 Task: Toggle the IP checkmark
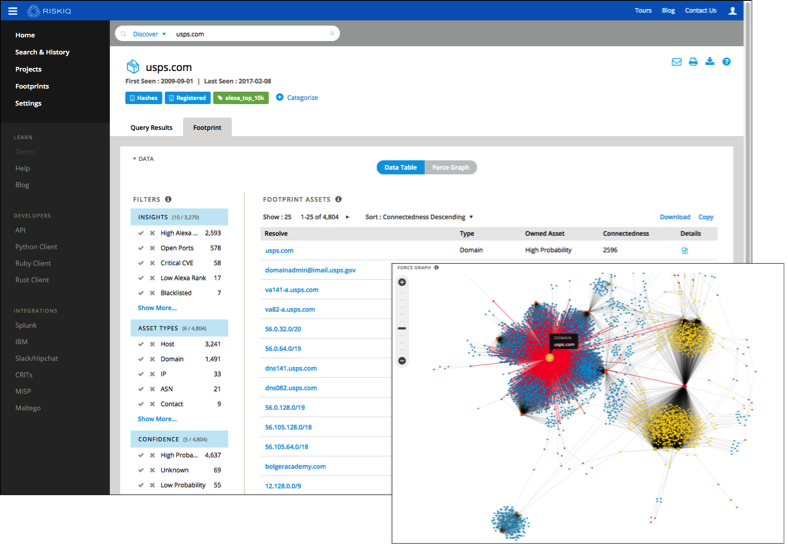point(141,374)
